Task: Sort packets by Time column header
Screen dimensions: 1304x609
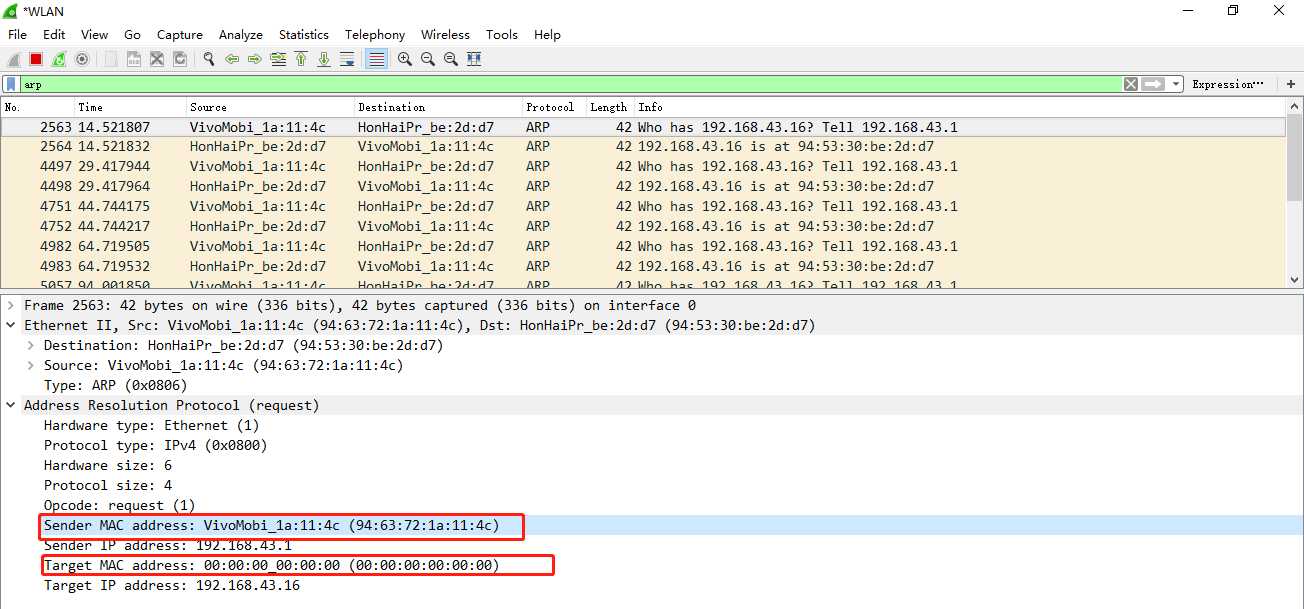Action: click(x=131, y=107)
